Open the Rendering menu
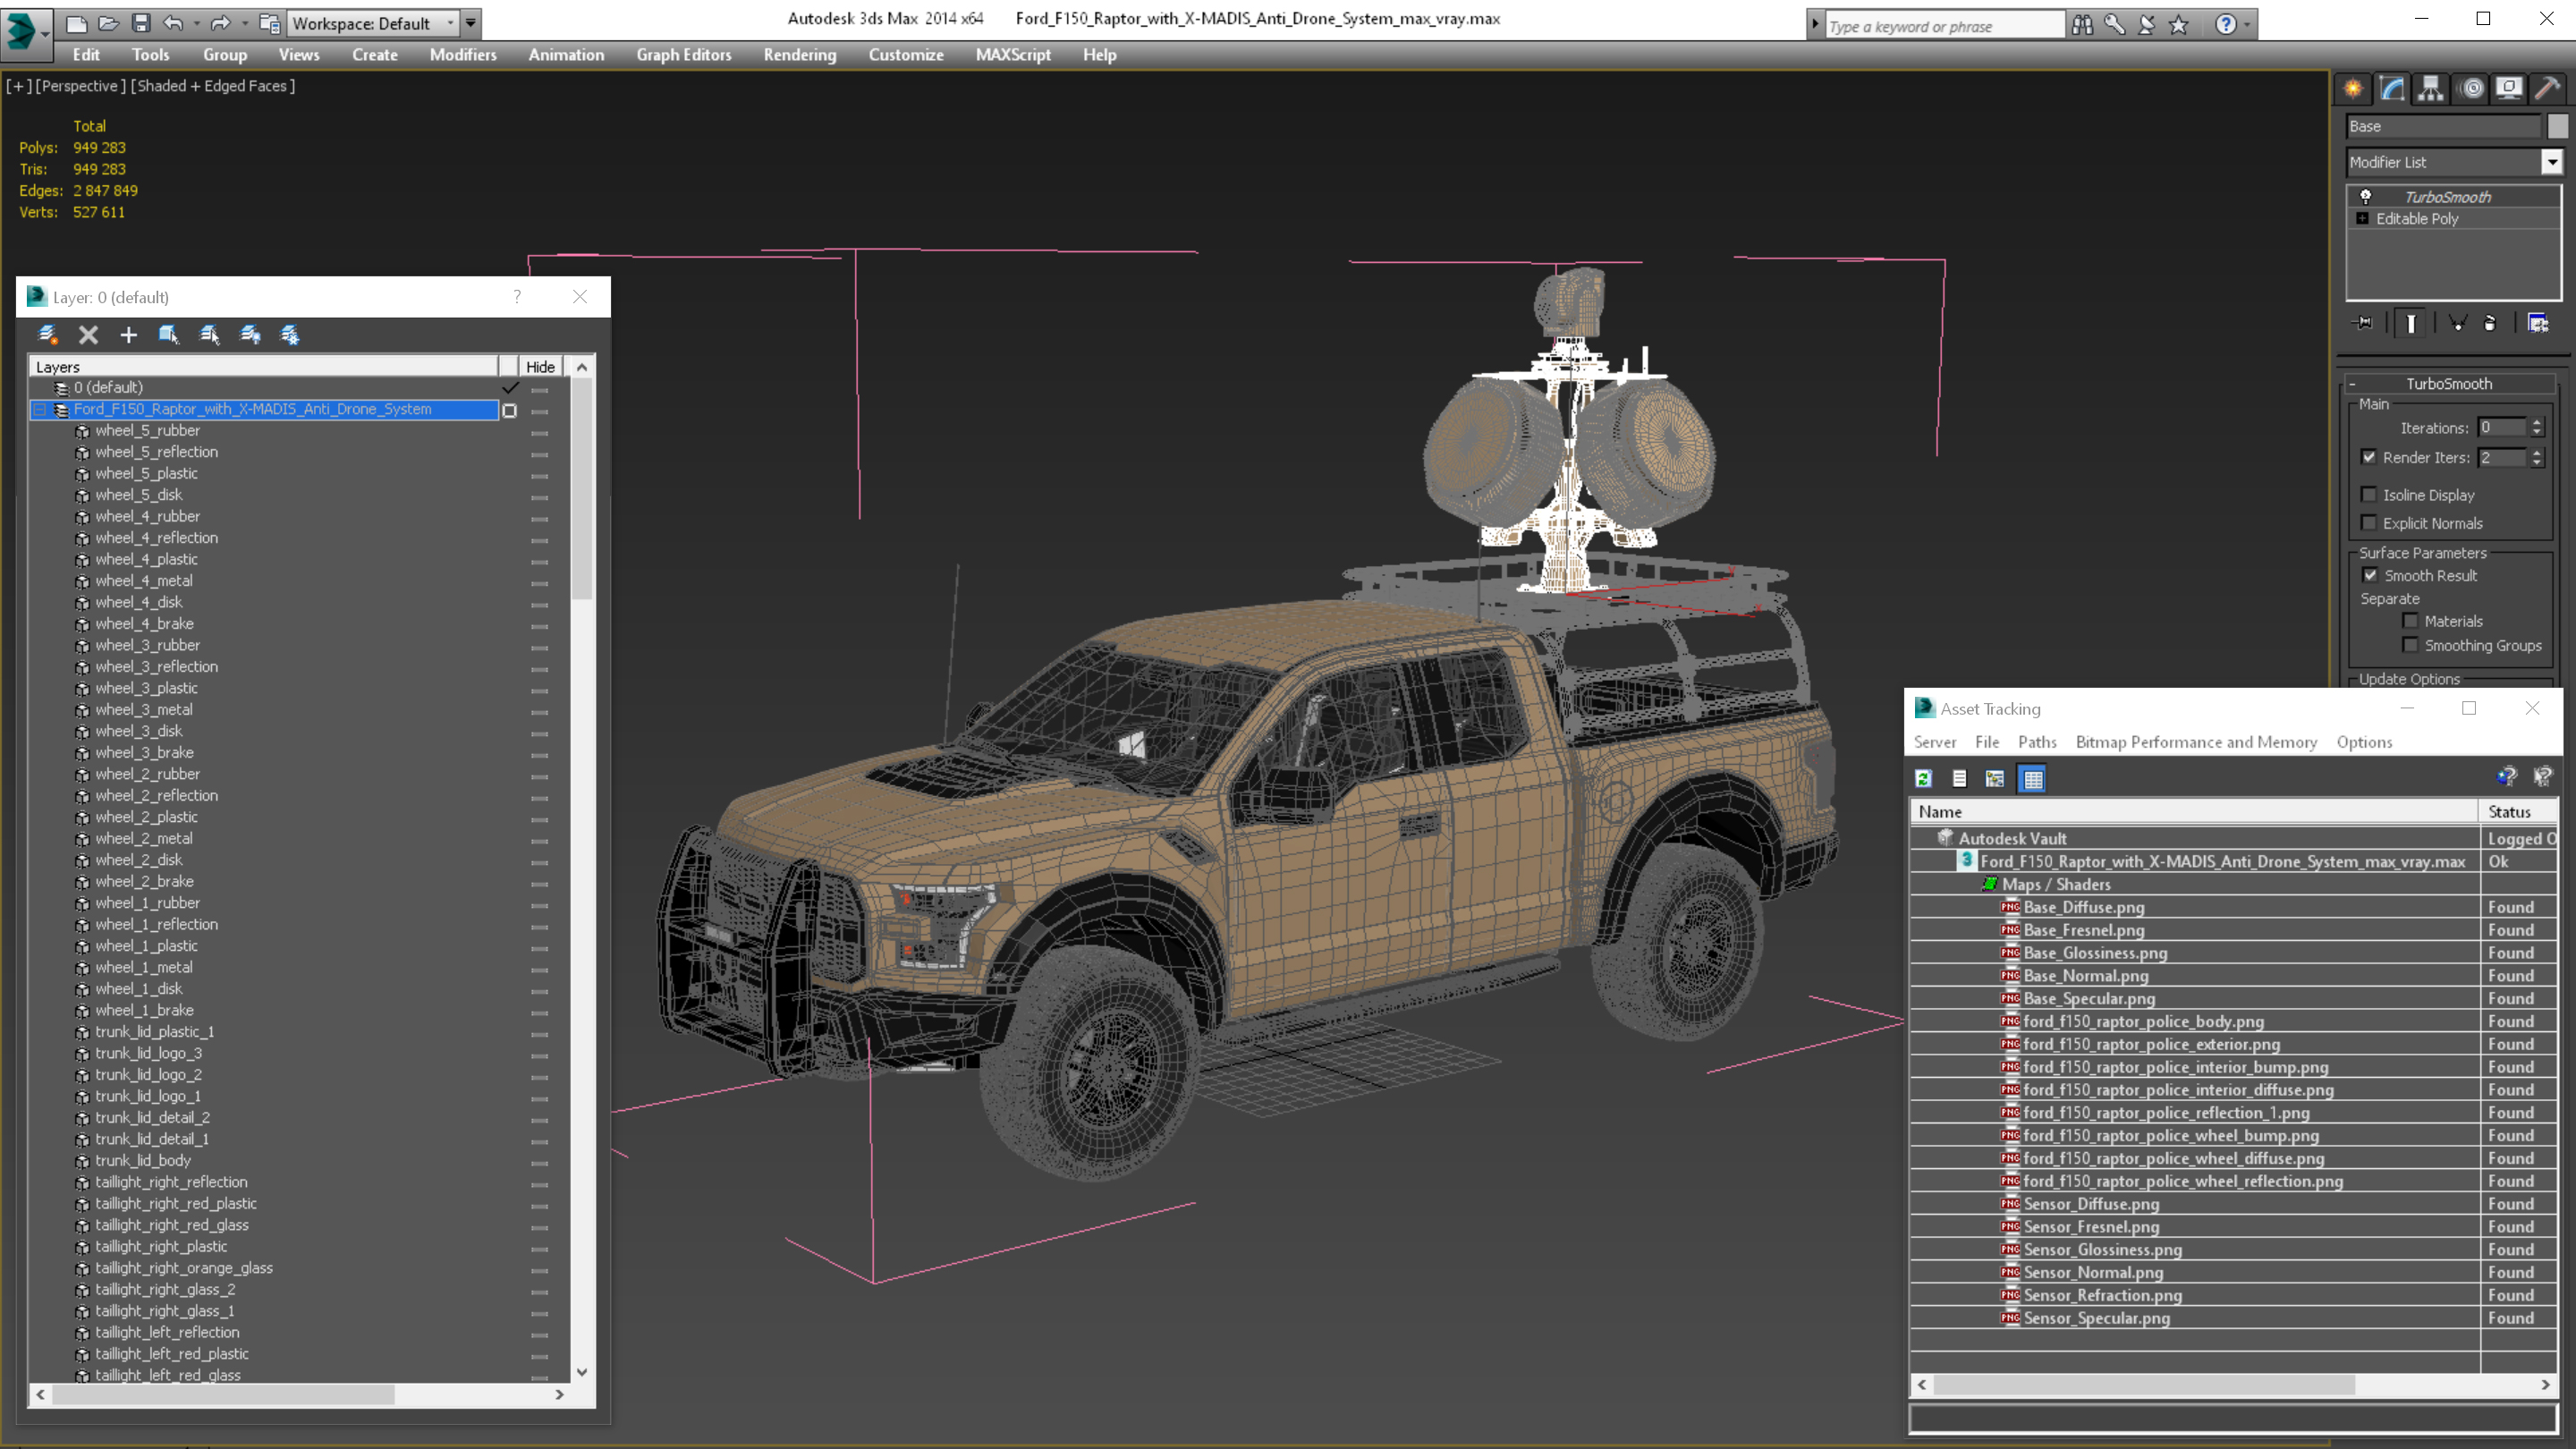 [800, 55]
